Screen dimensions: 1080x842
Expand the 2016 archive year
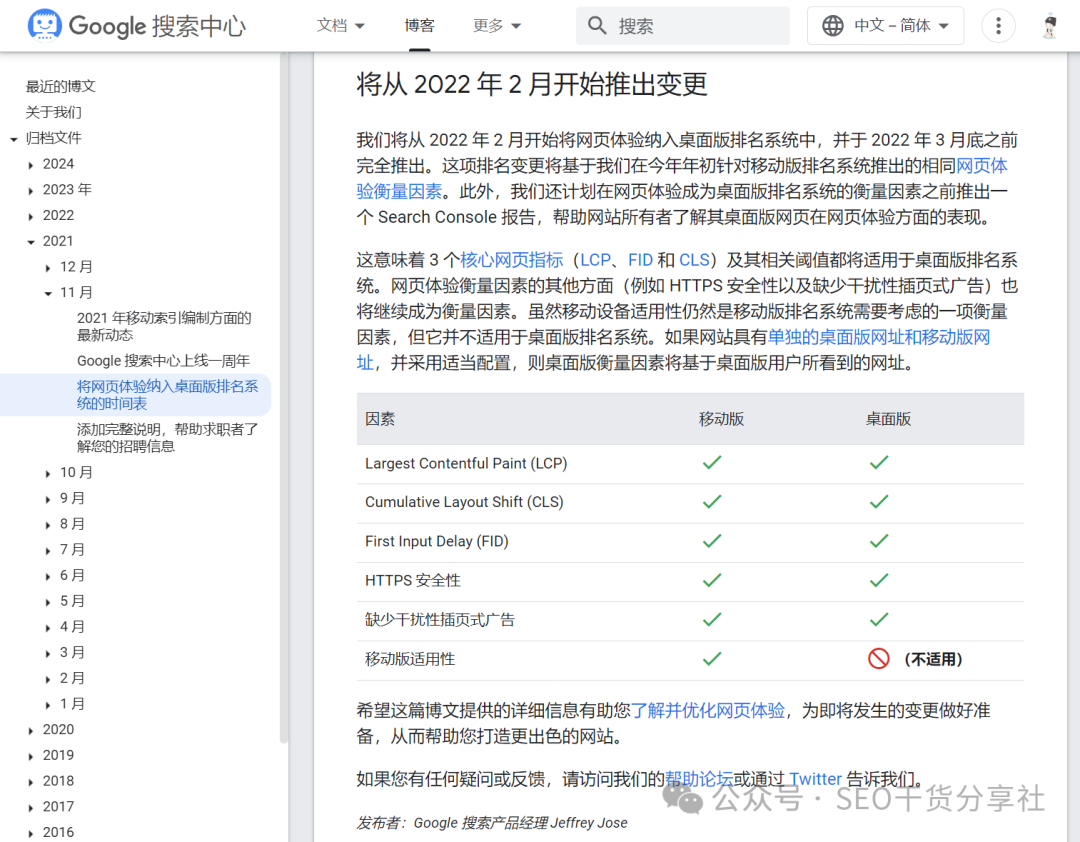pos(31,833)
